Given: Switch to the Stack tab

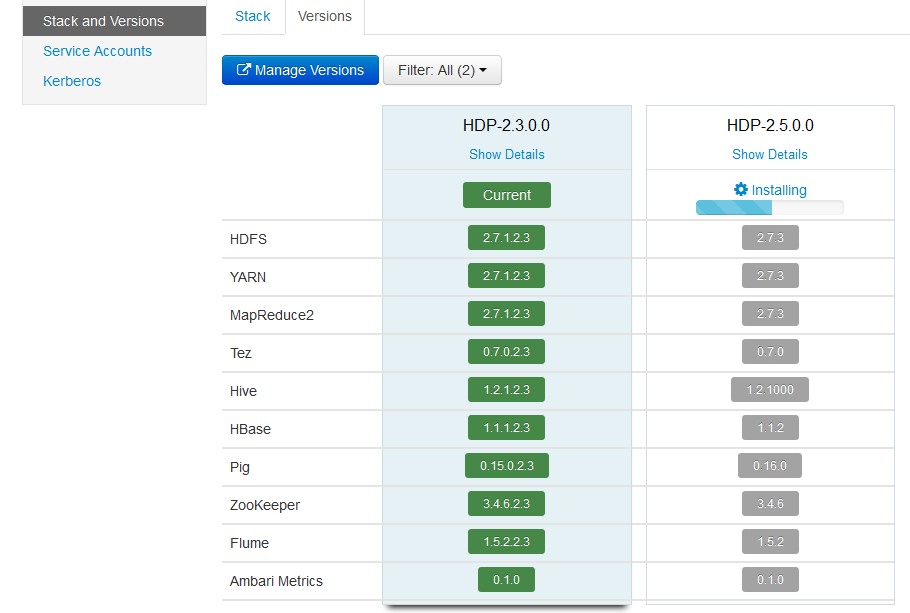Looking at the screenshot, I should tap(253, 16).
